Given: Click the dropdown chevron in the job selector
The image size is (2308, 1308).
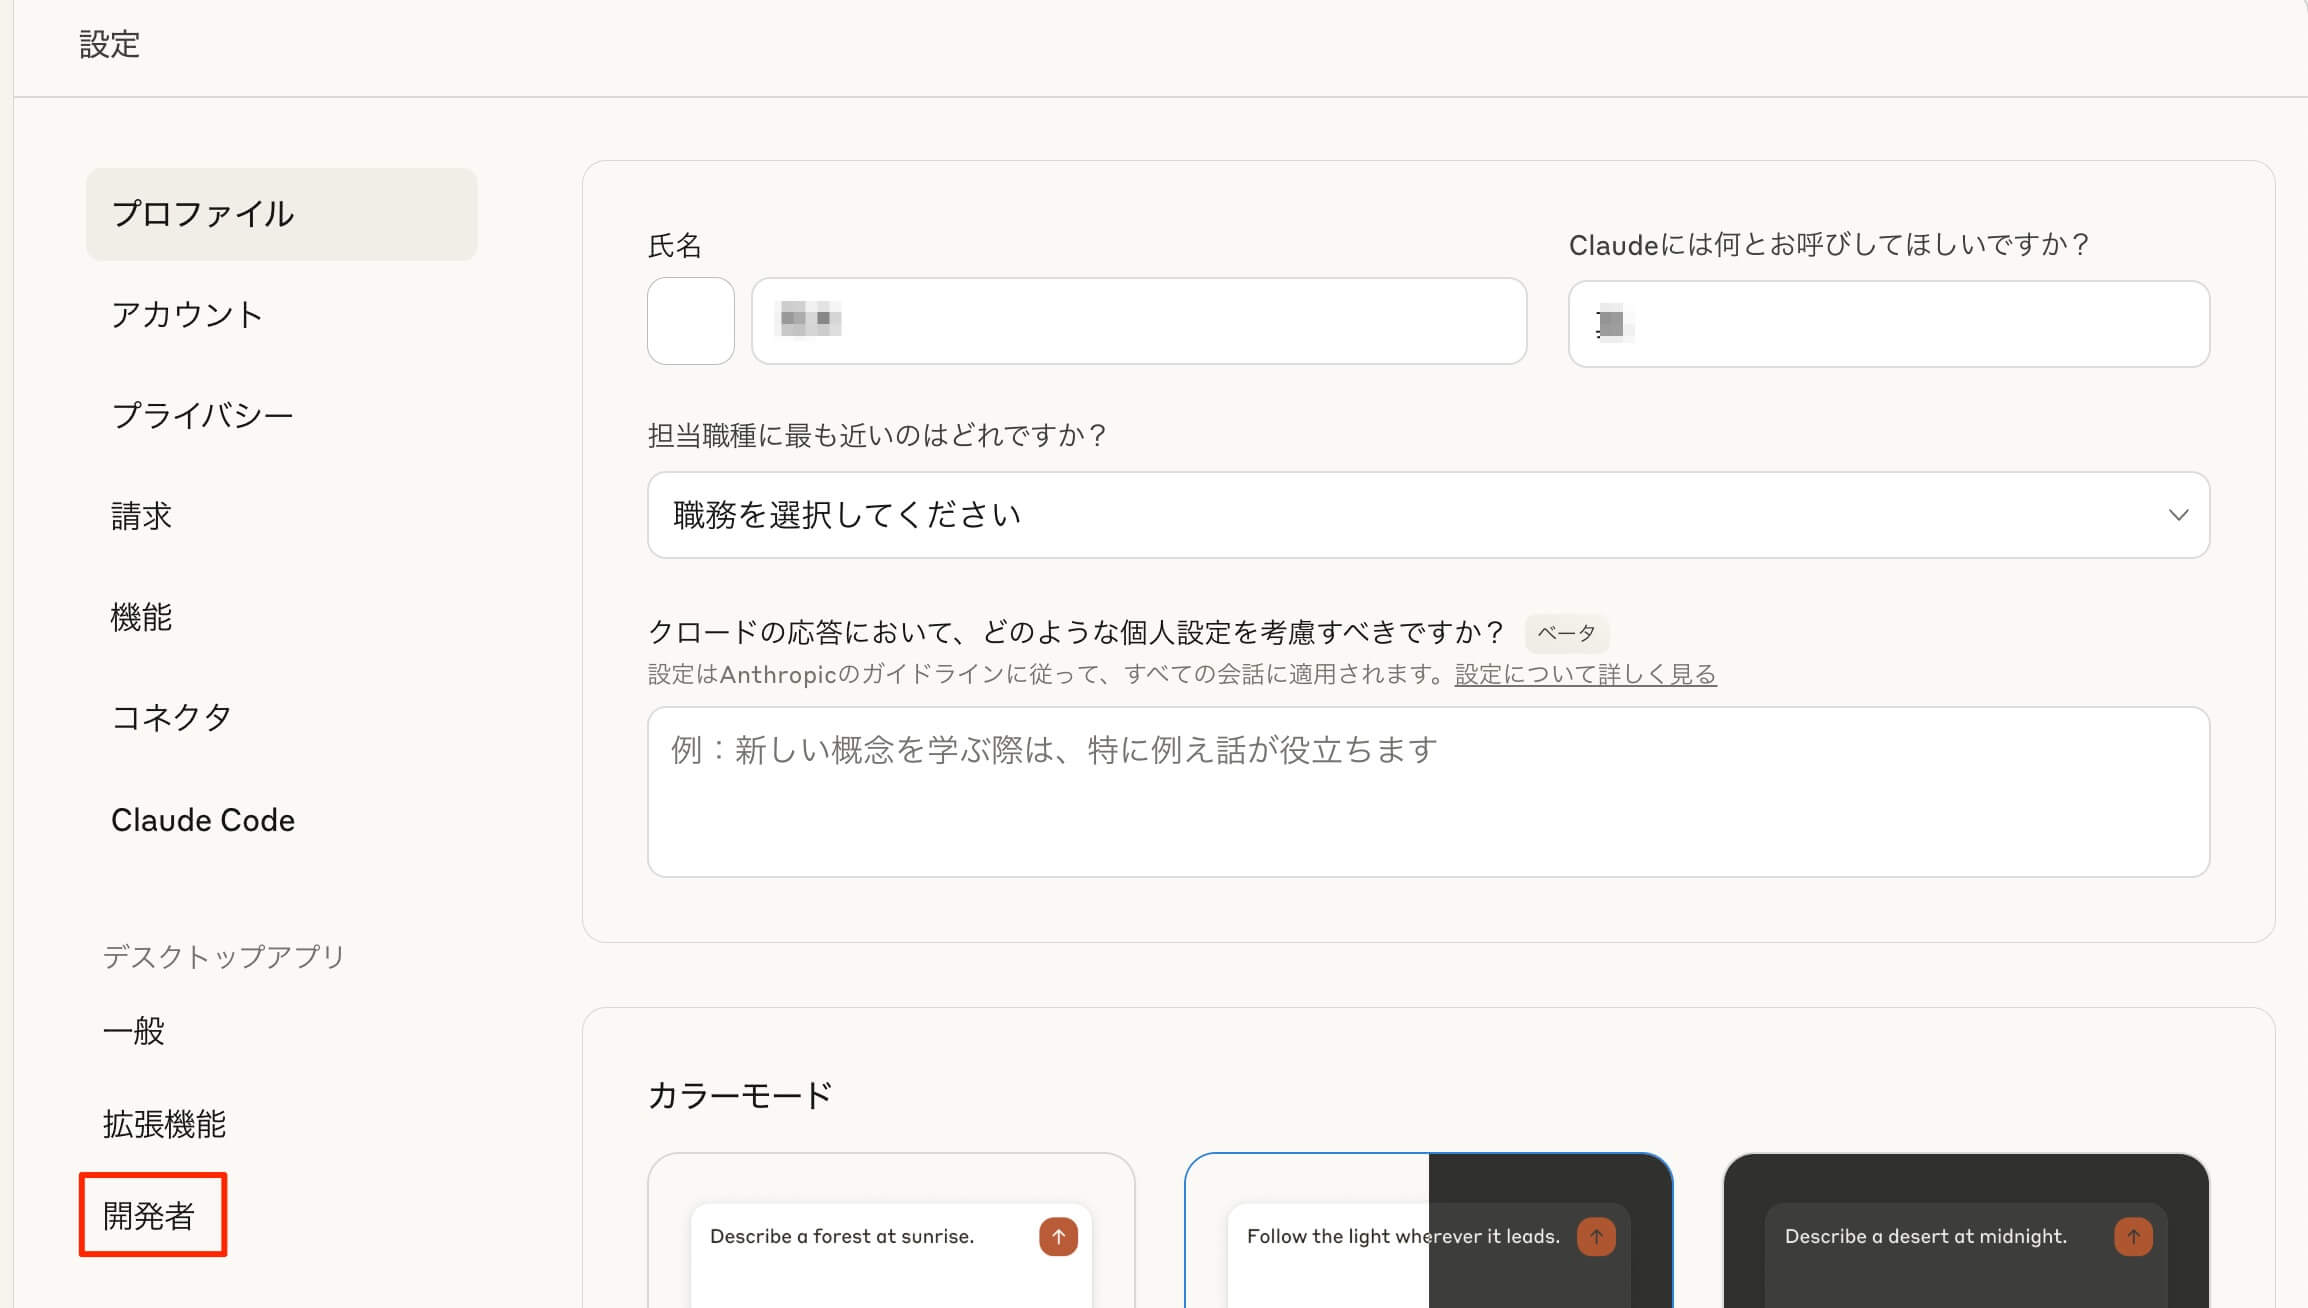Looking at the screenshot, I should tap(2178, 515).
